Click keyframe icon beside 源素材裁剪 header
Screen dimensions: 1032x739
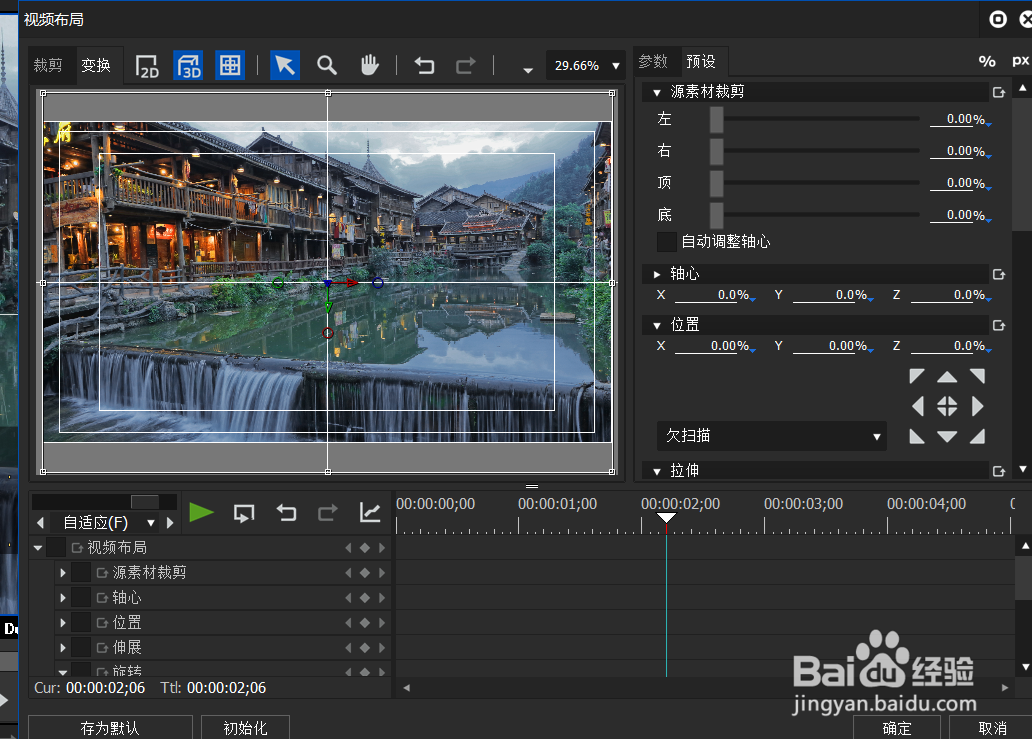pos(999,93)
